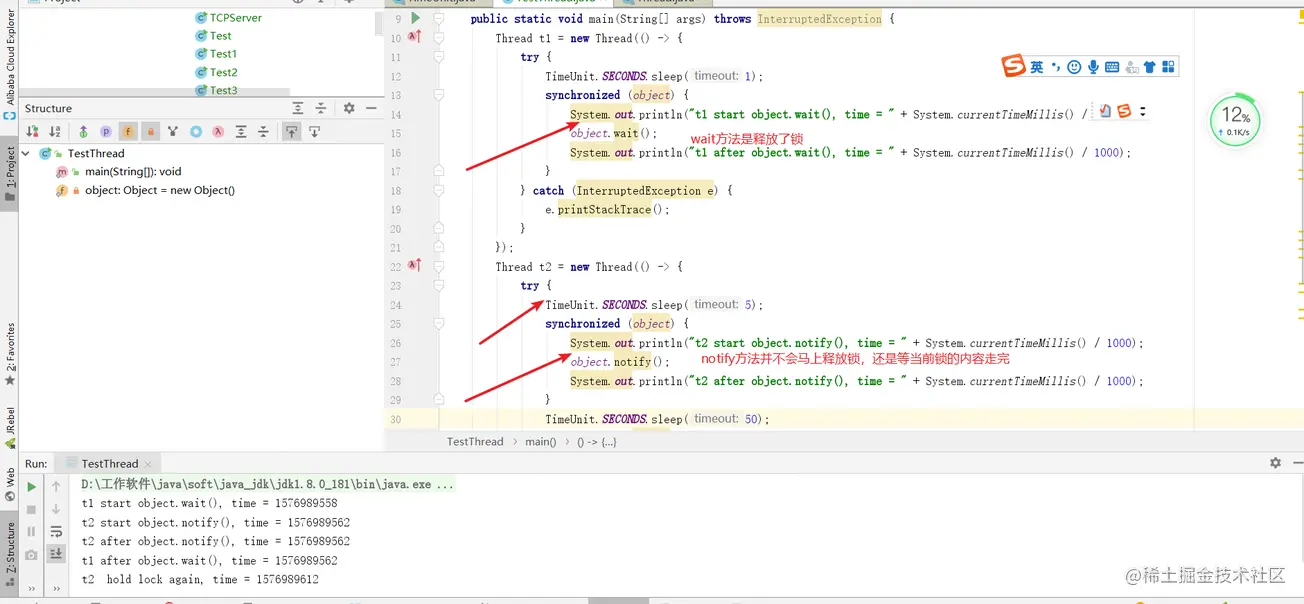Toggle Show Properties in Structure
Image resolution: width=1304 pixels, height=604 pixels.
pos(105,131)
